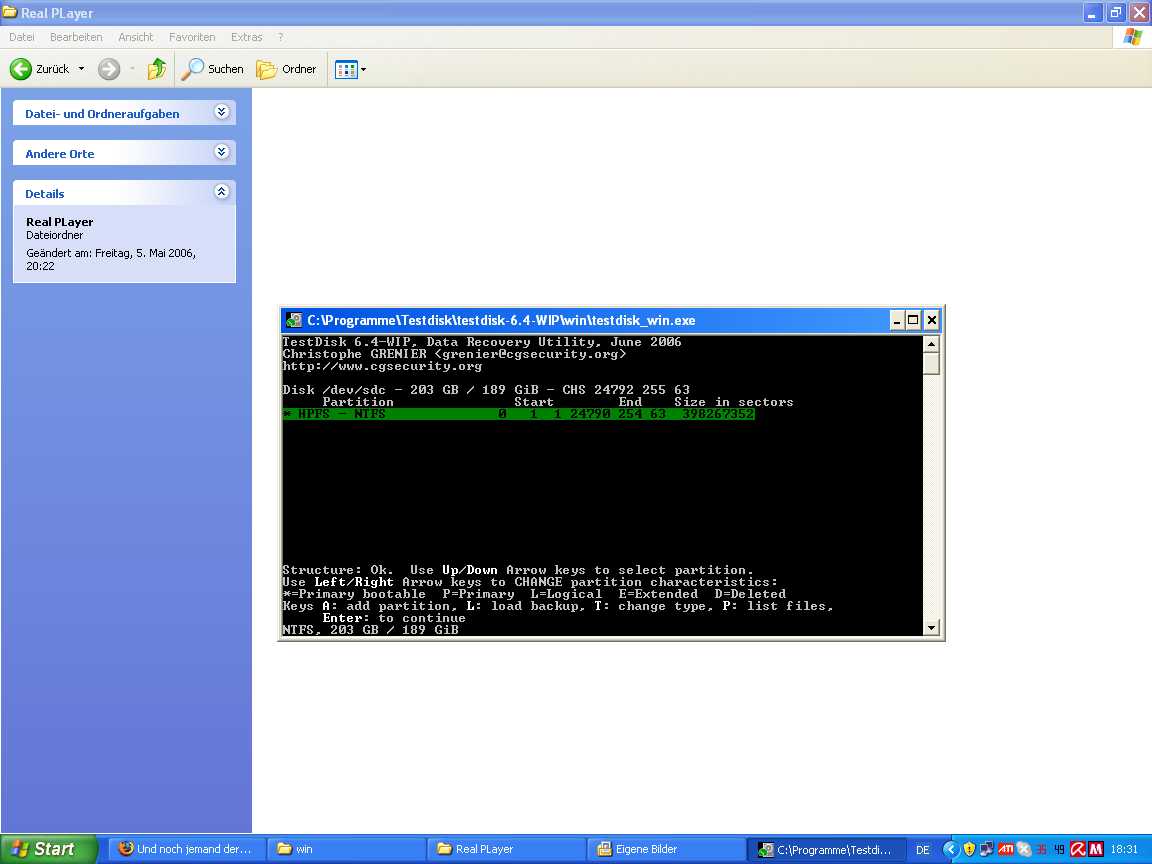The height and width of the screenshot is (864, 1152).
Task: Go up one folder level icon
Action: pos(156,69)
